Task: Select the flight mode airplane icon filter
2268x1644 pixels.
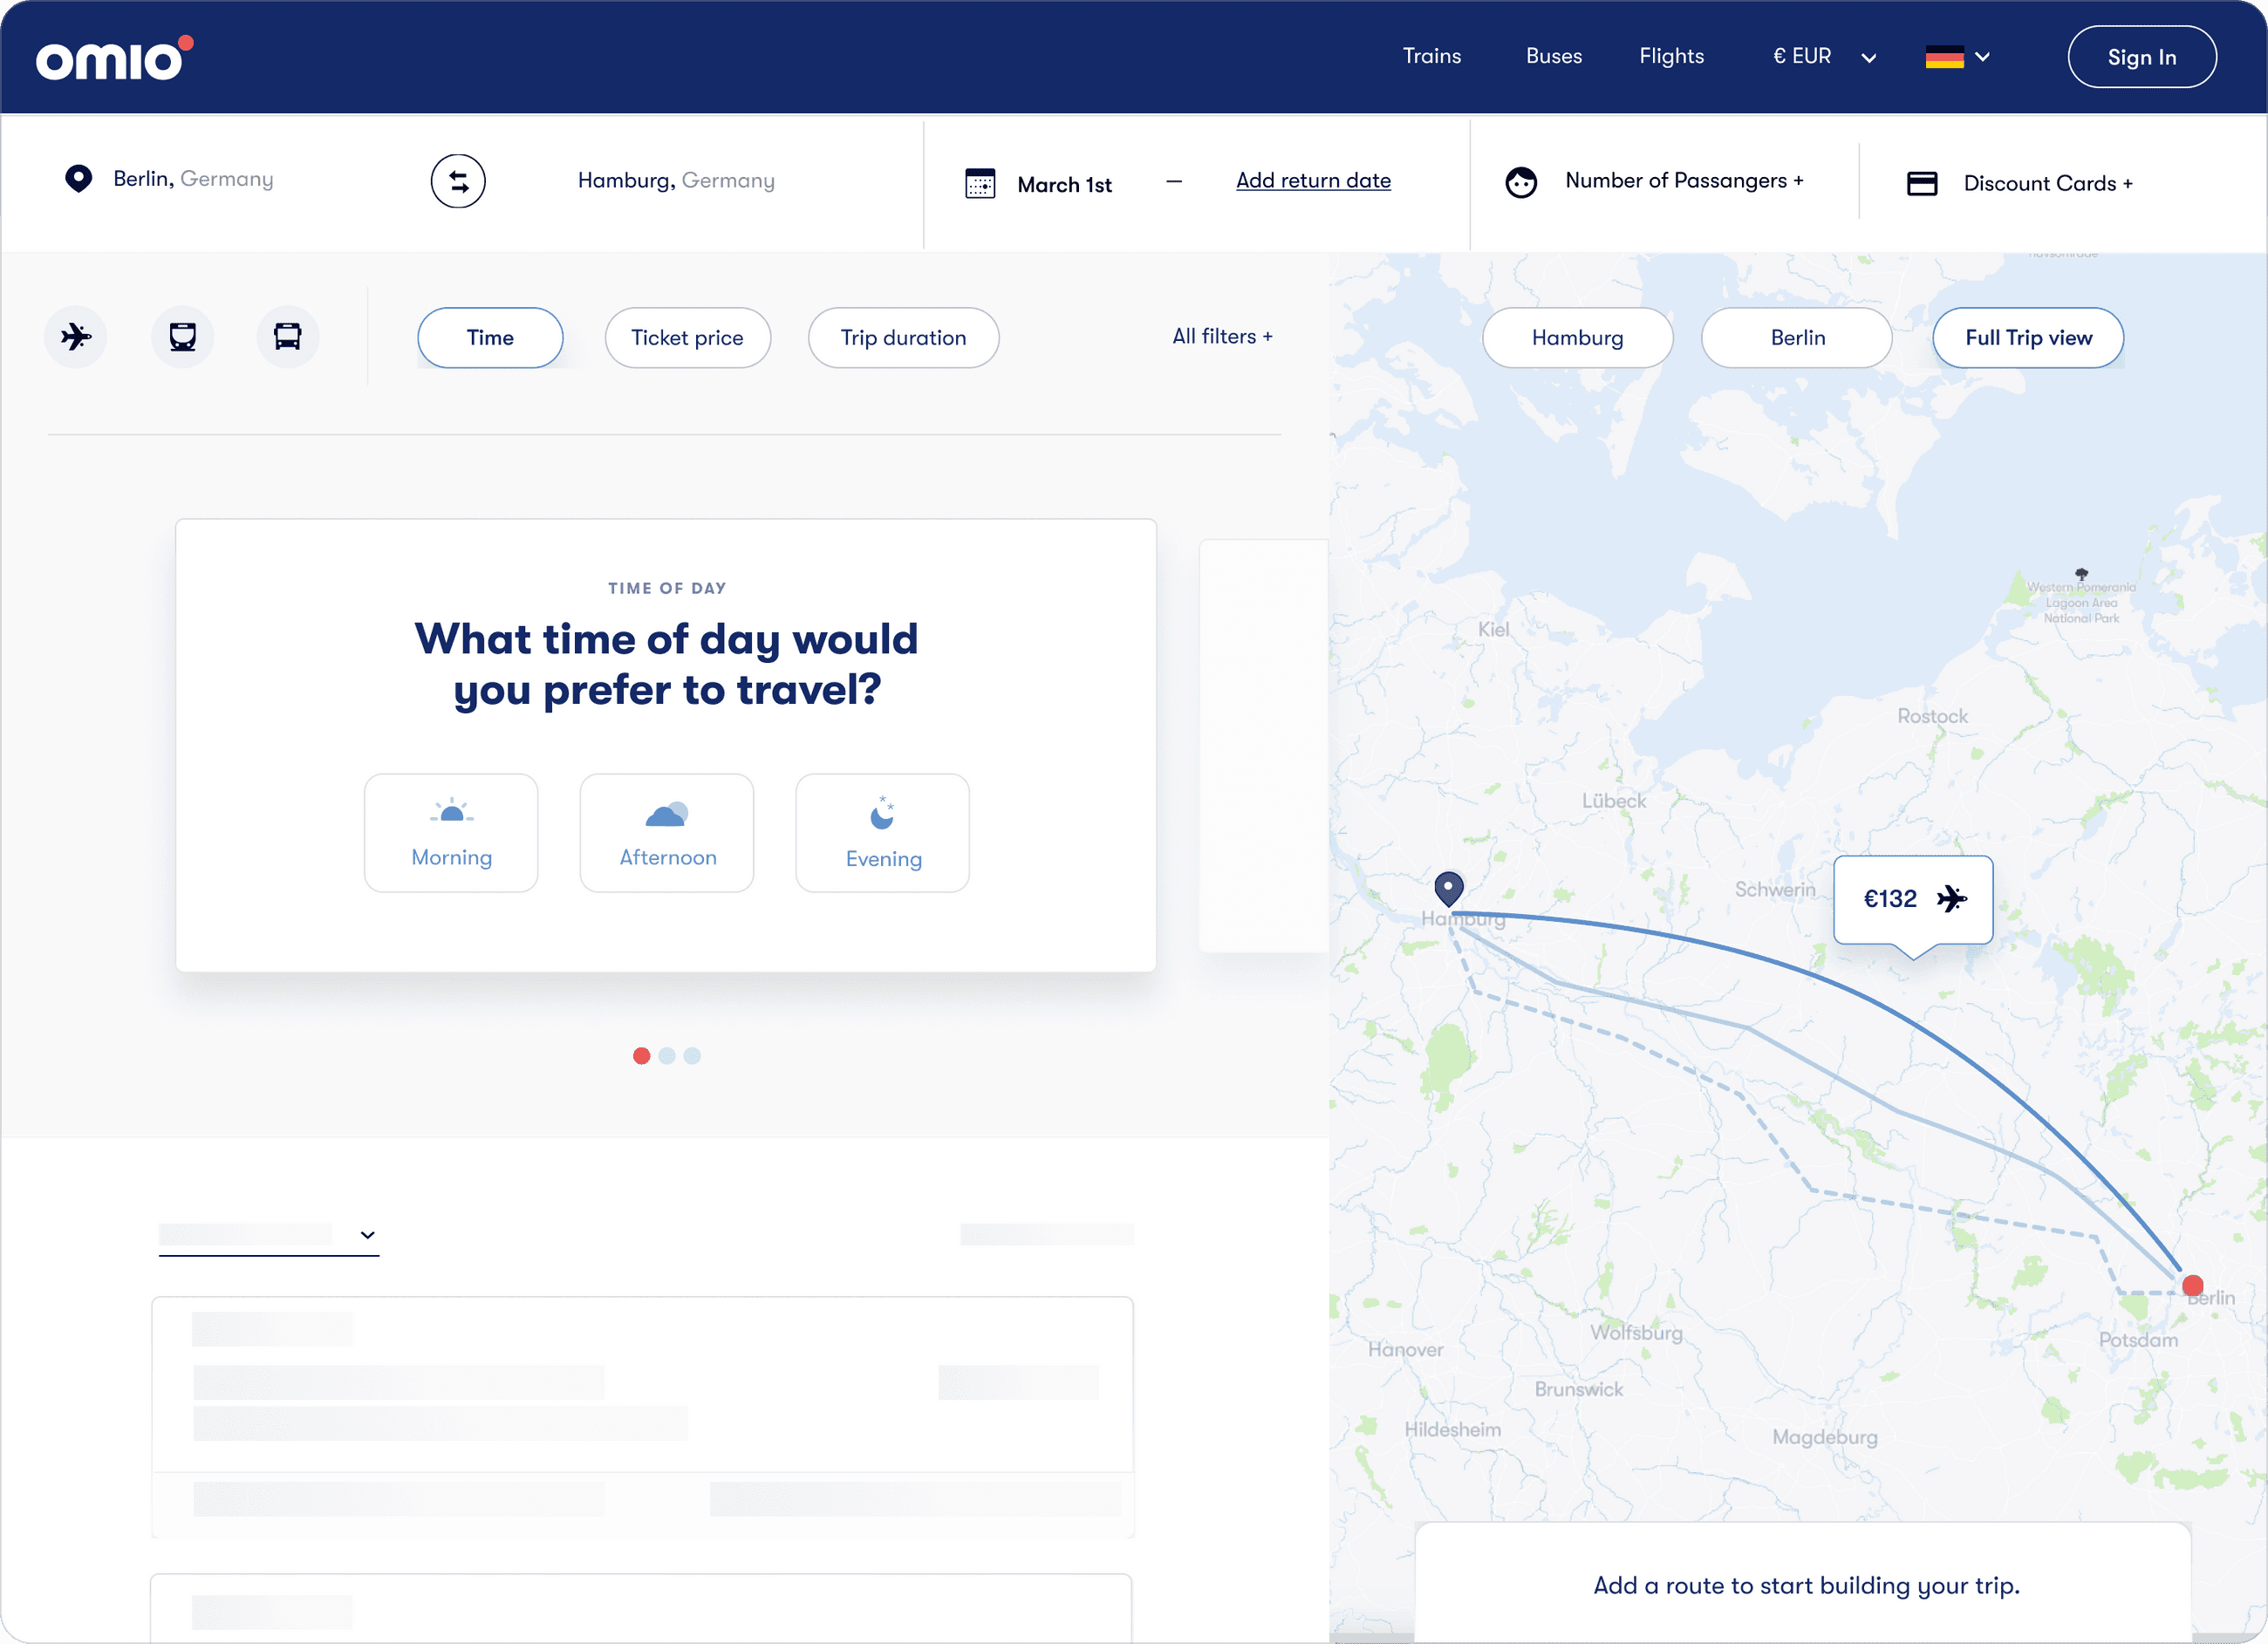Action: (76, 336)
